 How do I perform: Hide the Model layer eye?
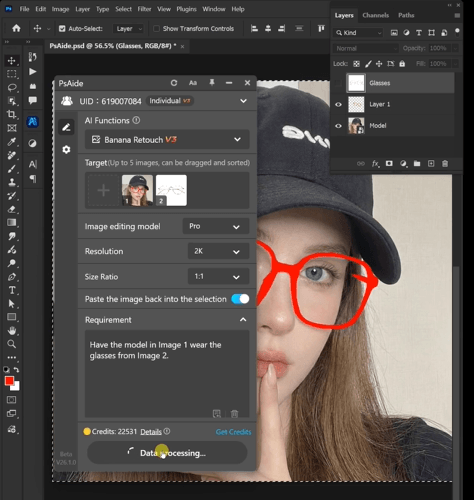point(338,126)
